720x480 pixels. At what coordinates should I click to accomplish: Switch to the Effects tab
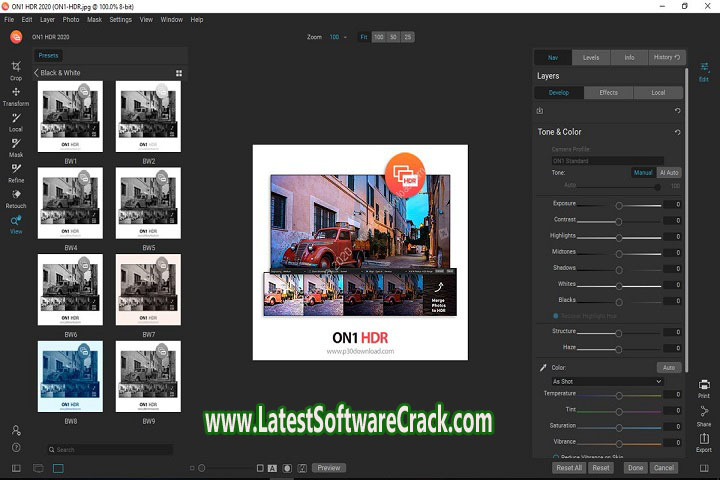[608, 93]
